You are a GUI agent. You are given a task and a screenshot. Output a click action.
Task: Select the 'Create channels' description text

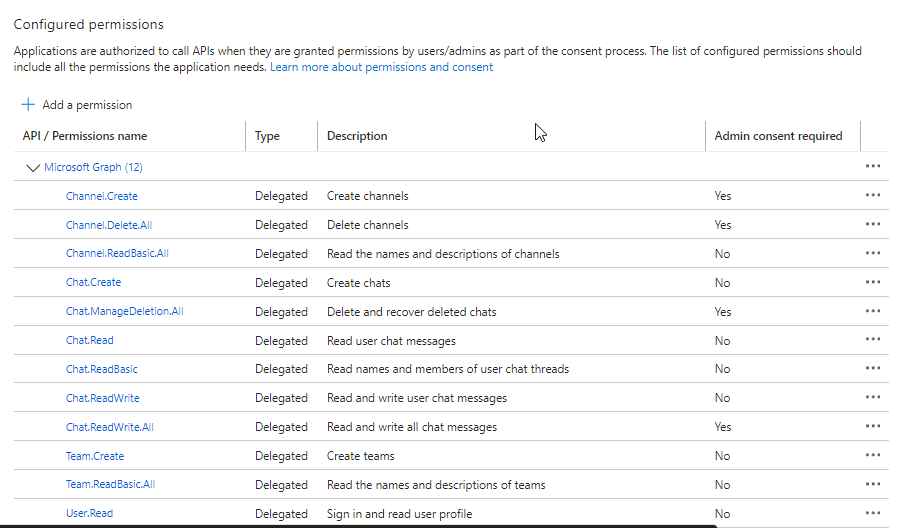click(x=368, y=196)
